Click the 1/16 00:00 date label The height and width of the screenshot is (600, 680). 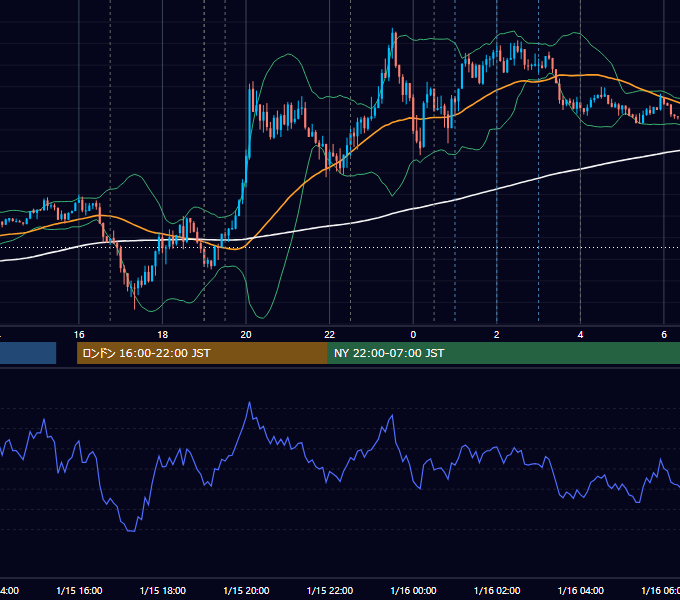pyautogui.click(x=413, y=591)
